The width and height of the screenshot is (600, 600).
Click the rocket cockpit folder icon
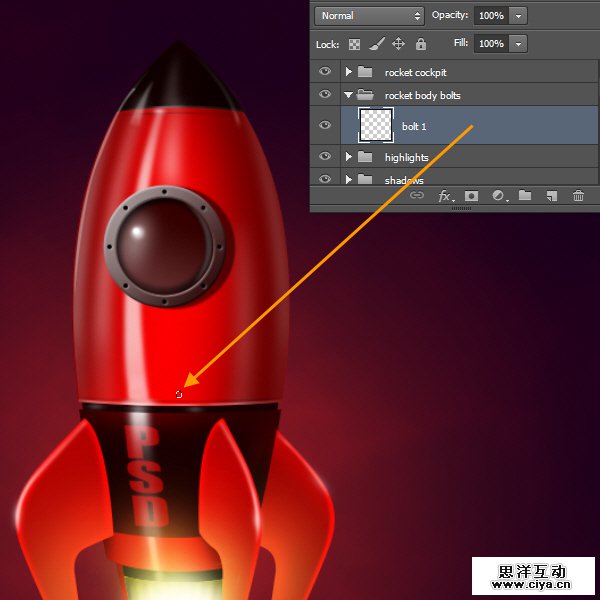click(x=365, y=72)
